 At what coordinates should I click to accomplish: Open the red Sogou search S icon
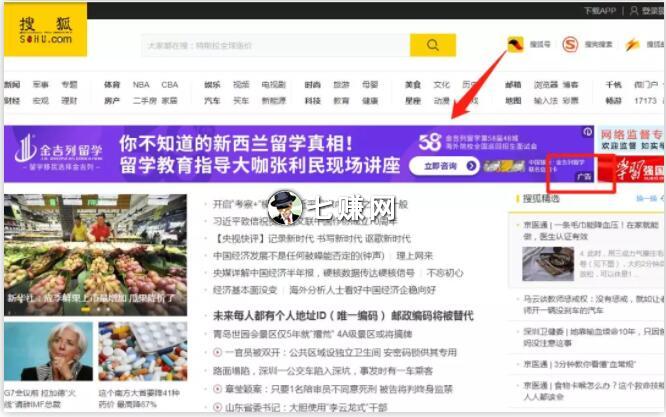(x=570, y=44)
